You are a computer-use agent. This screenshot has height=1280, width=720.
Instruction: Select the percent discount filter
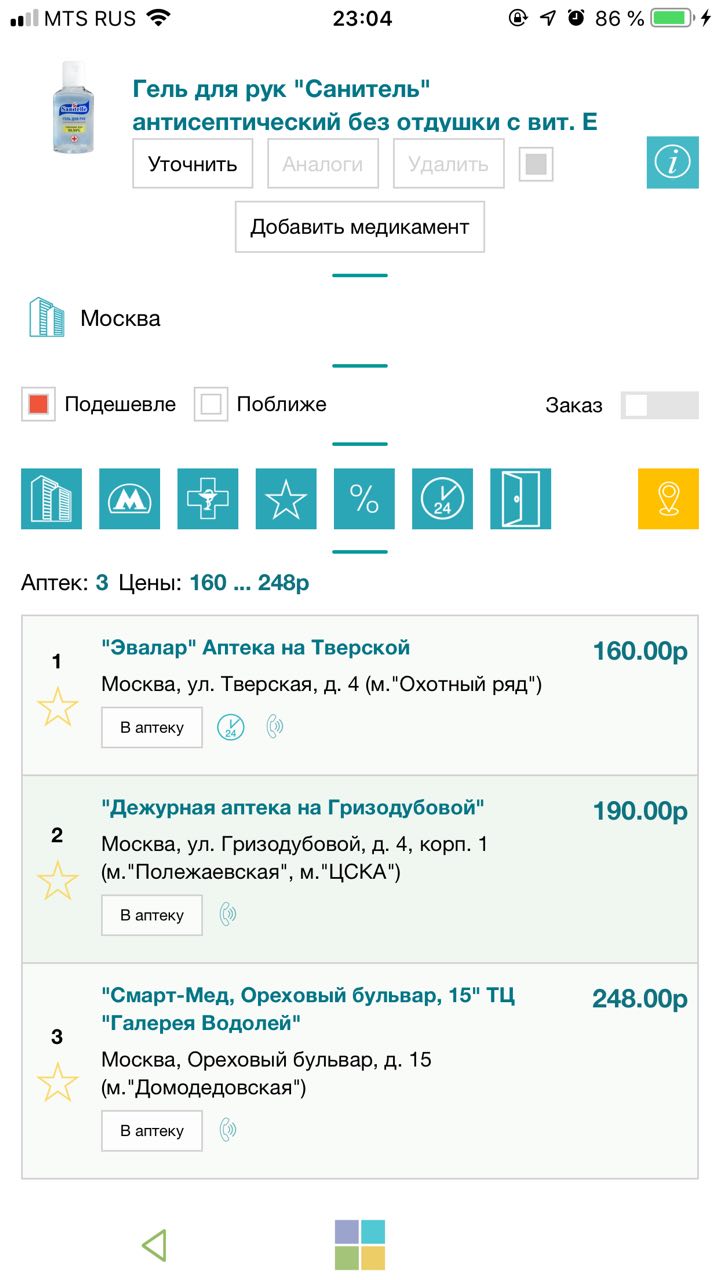click(364, 499)
